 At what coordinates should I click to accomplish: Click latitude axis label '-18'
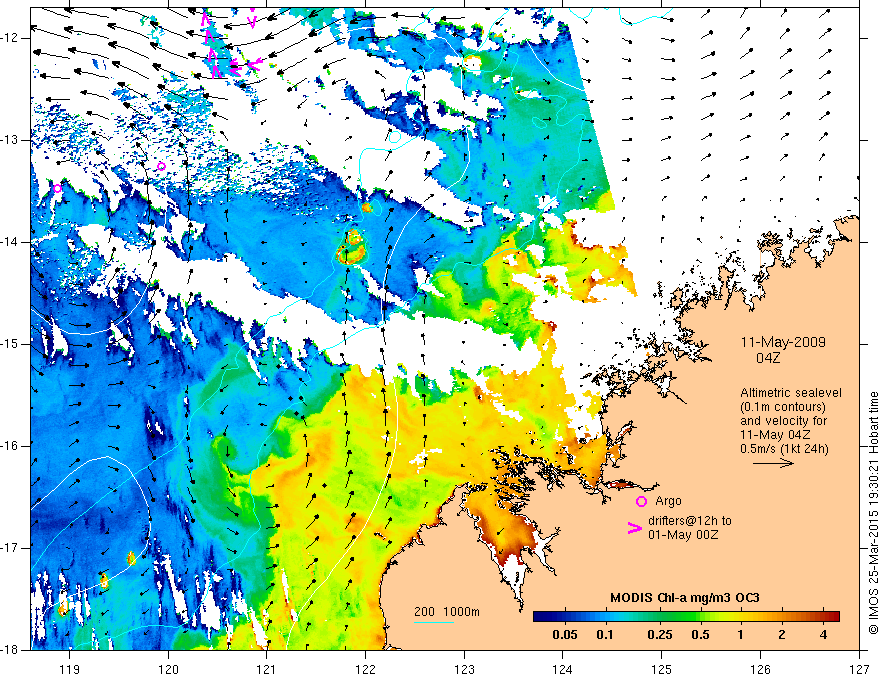[x=12, y=650]
